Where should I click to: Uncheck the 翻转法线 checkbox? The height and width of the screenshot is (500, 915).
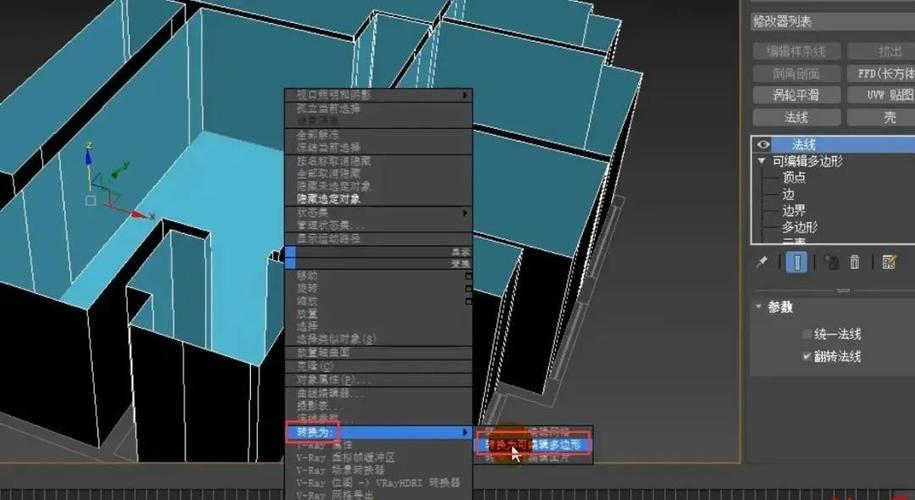pos(807,356)
